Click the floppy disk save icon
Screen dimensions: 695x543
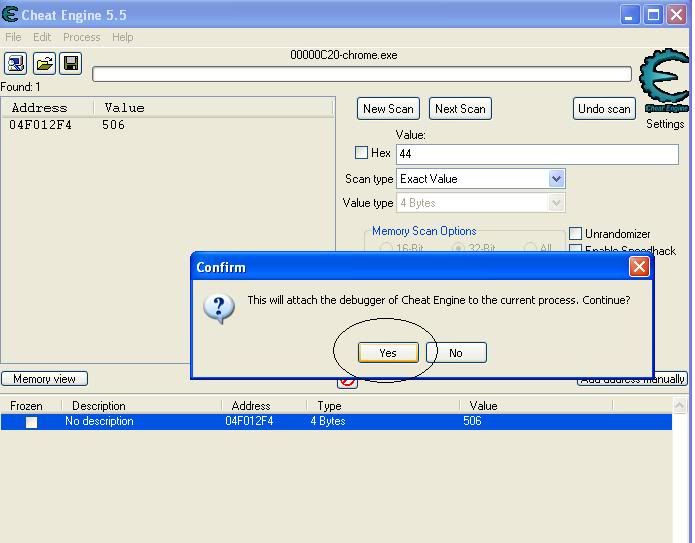tap(71, 63)
